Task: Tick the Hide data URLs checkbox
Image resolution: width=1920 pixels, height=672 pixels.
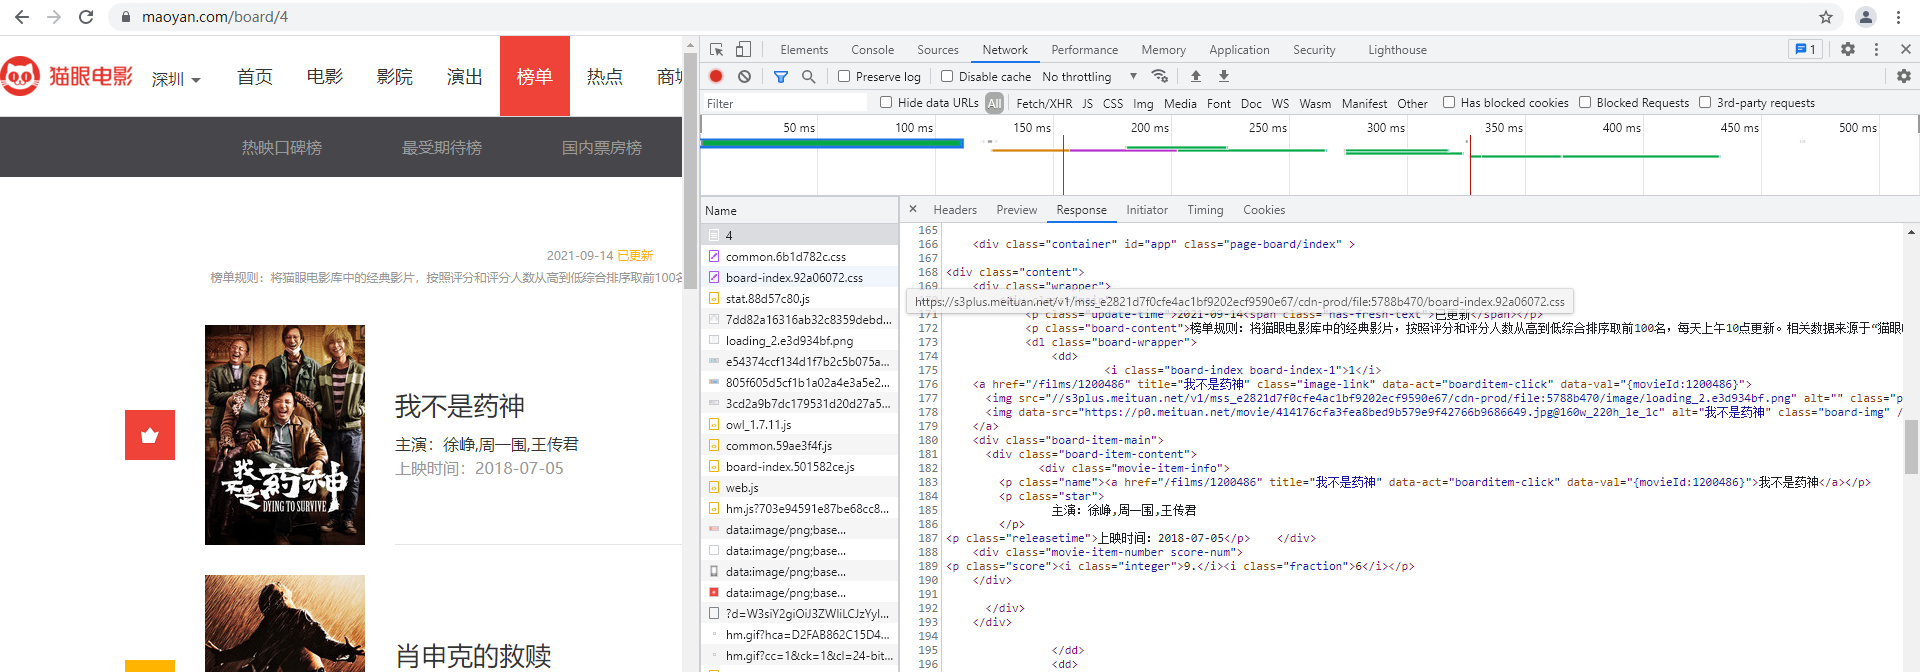Action: [886, 102]
